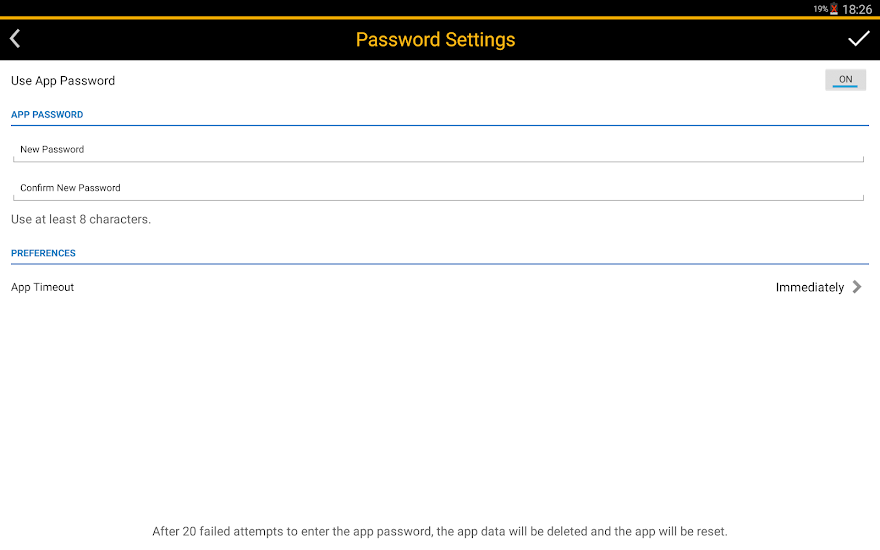Tap the Use App Password label row
The width and height of the screenshot is (880, 550).
click(x=440, y=80)
